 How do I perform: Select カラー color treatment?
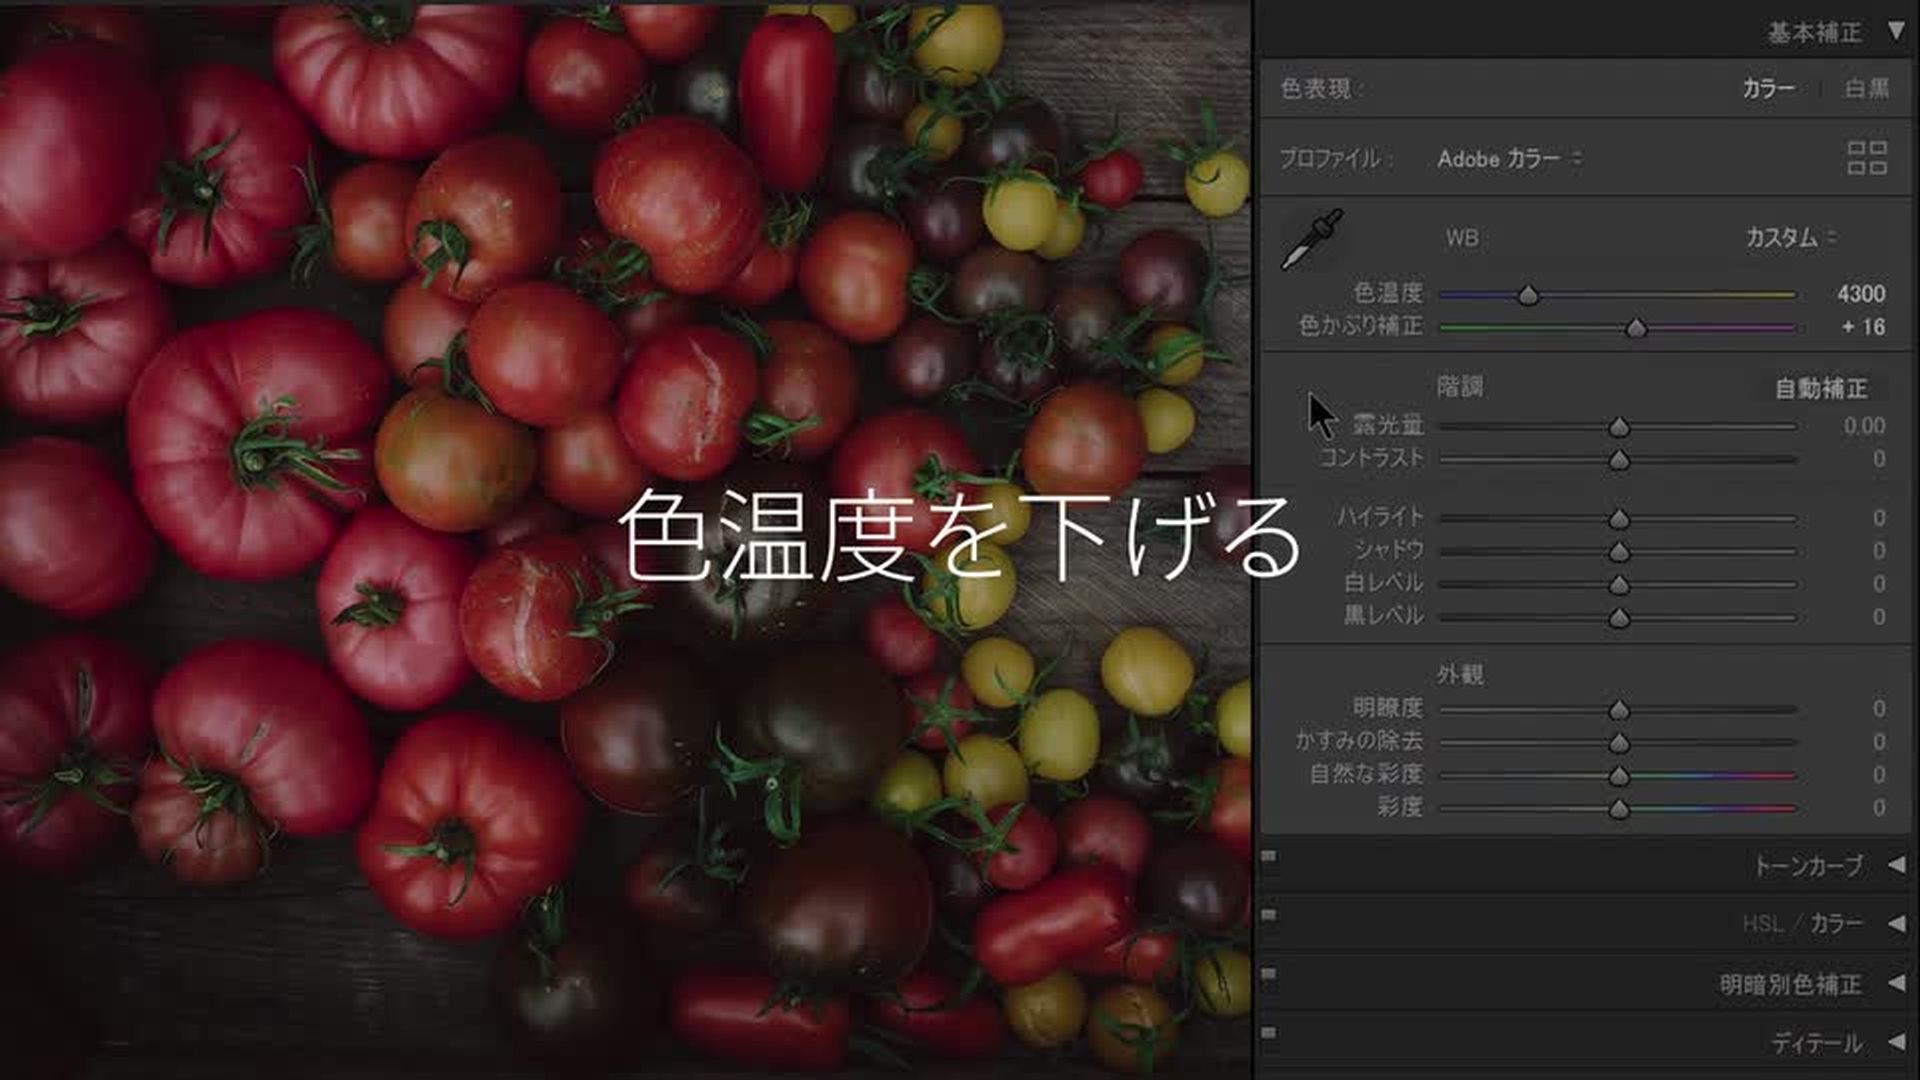(1768, 89)
